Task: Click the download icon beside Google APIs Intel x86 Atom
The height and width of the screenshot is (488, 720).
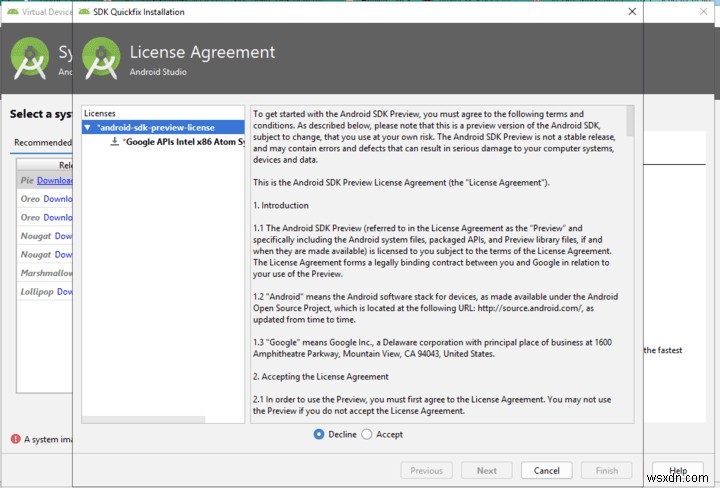Action: [115, 141]
